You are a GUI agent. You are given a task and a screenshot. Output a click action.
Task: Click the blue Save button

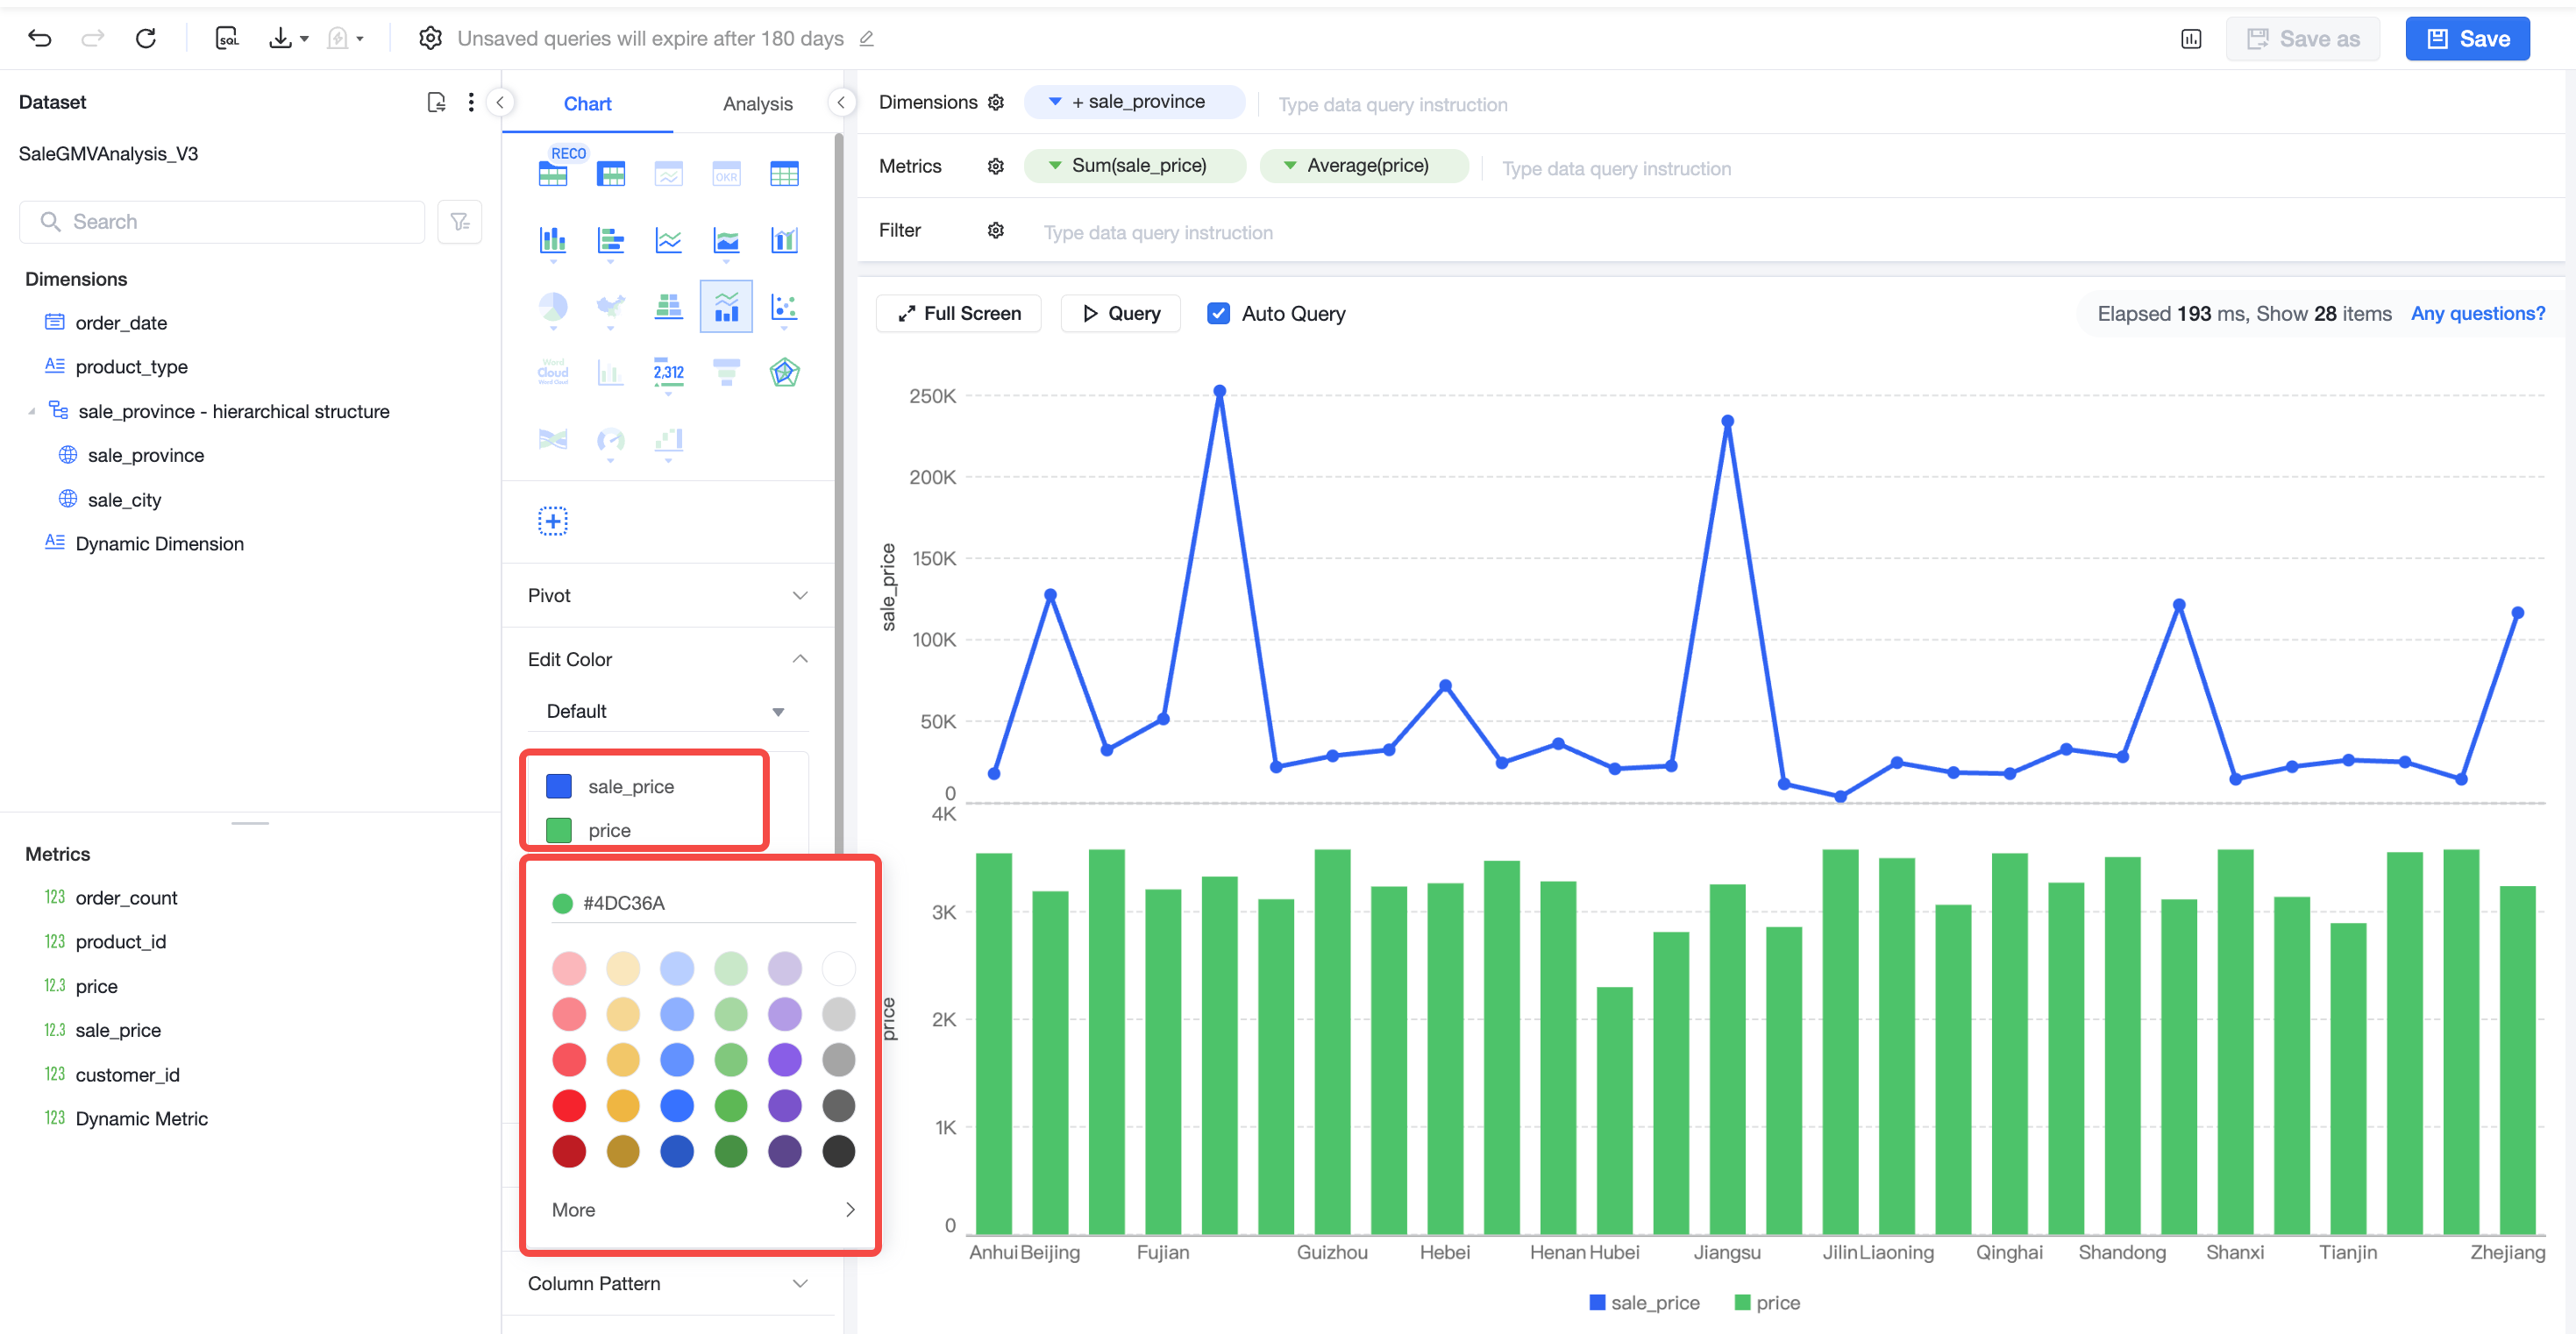click(2467, 39)
